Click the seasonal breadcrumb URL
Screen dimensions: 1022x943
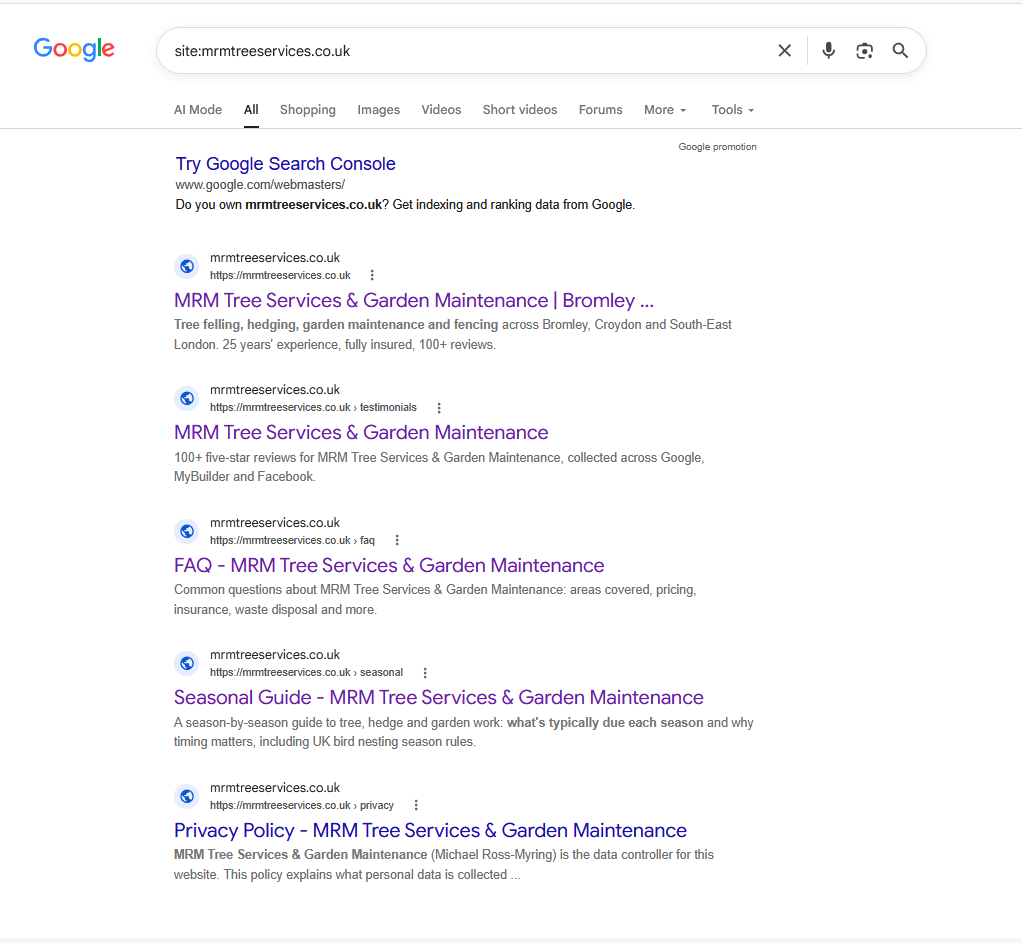(306, 672)
